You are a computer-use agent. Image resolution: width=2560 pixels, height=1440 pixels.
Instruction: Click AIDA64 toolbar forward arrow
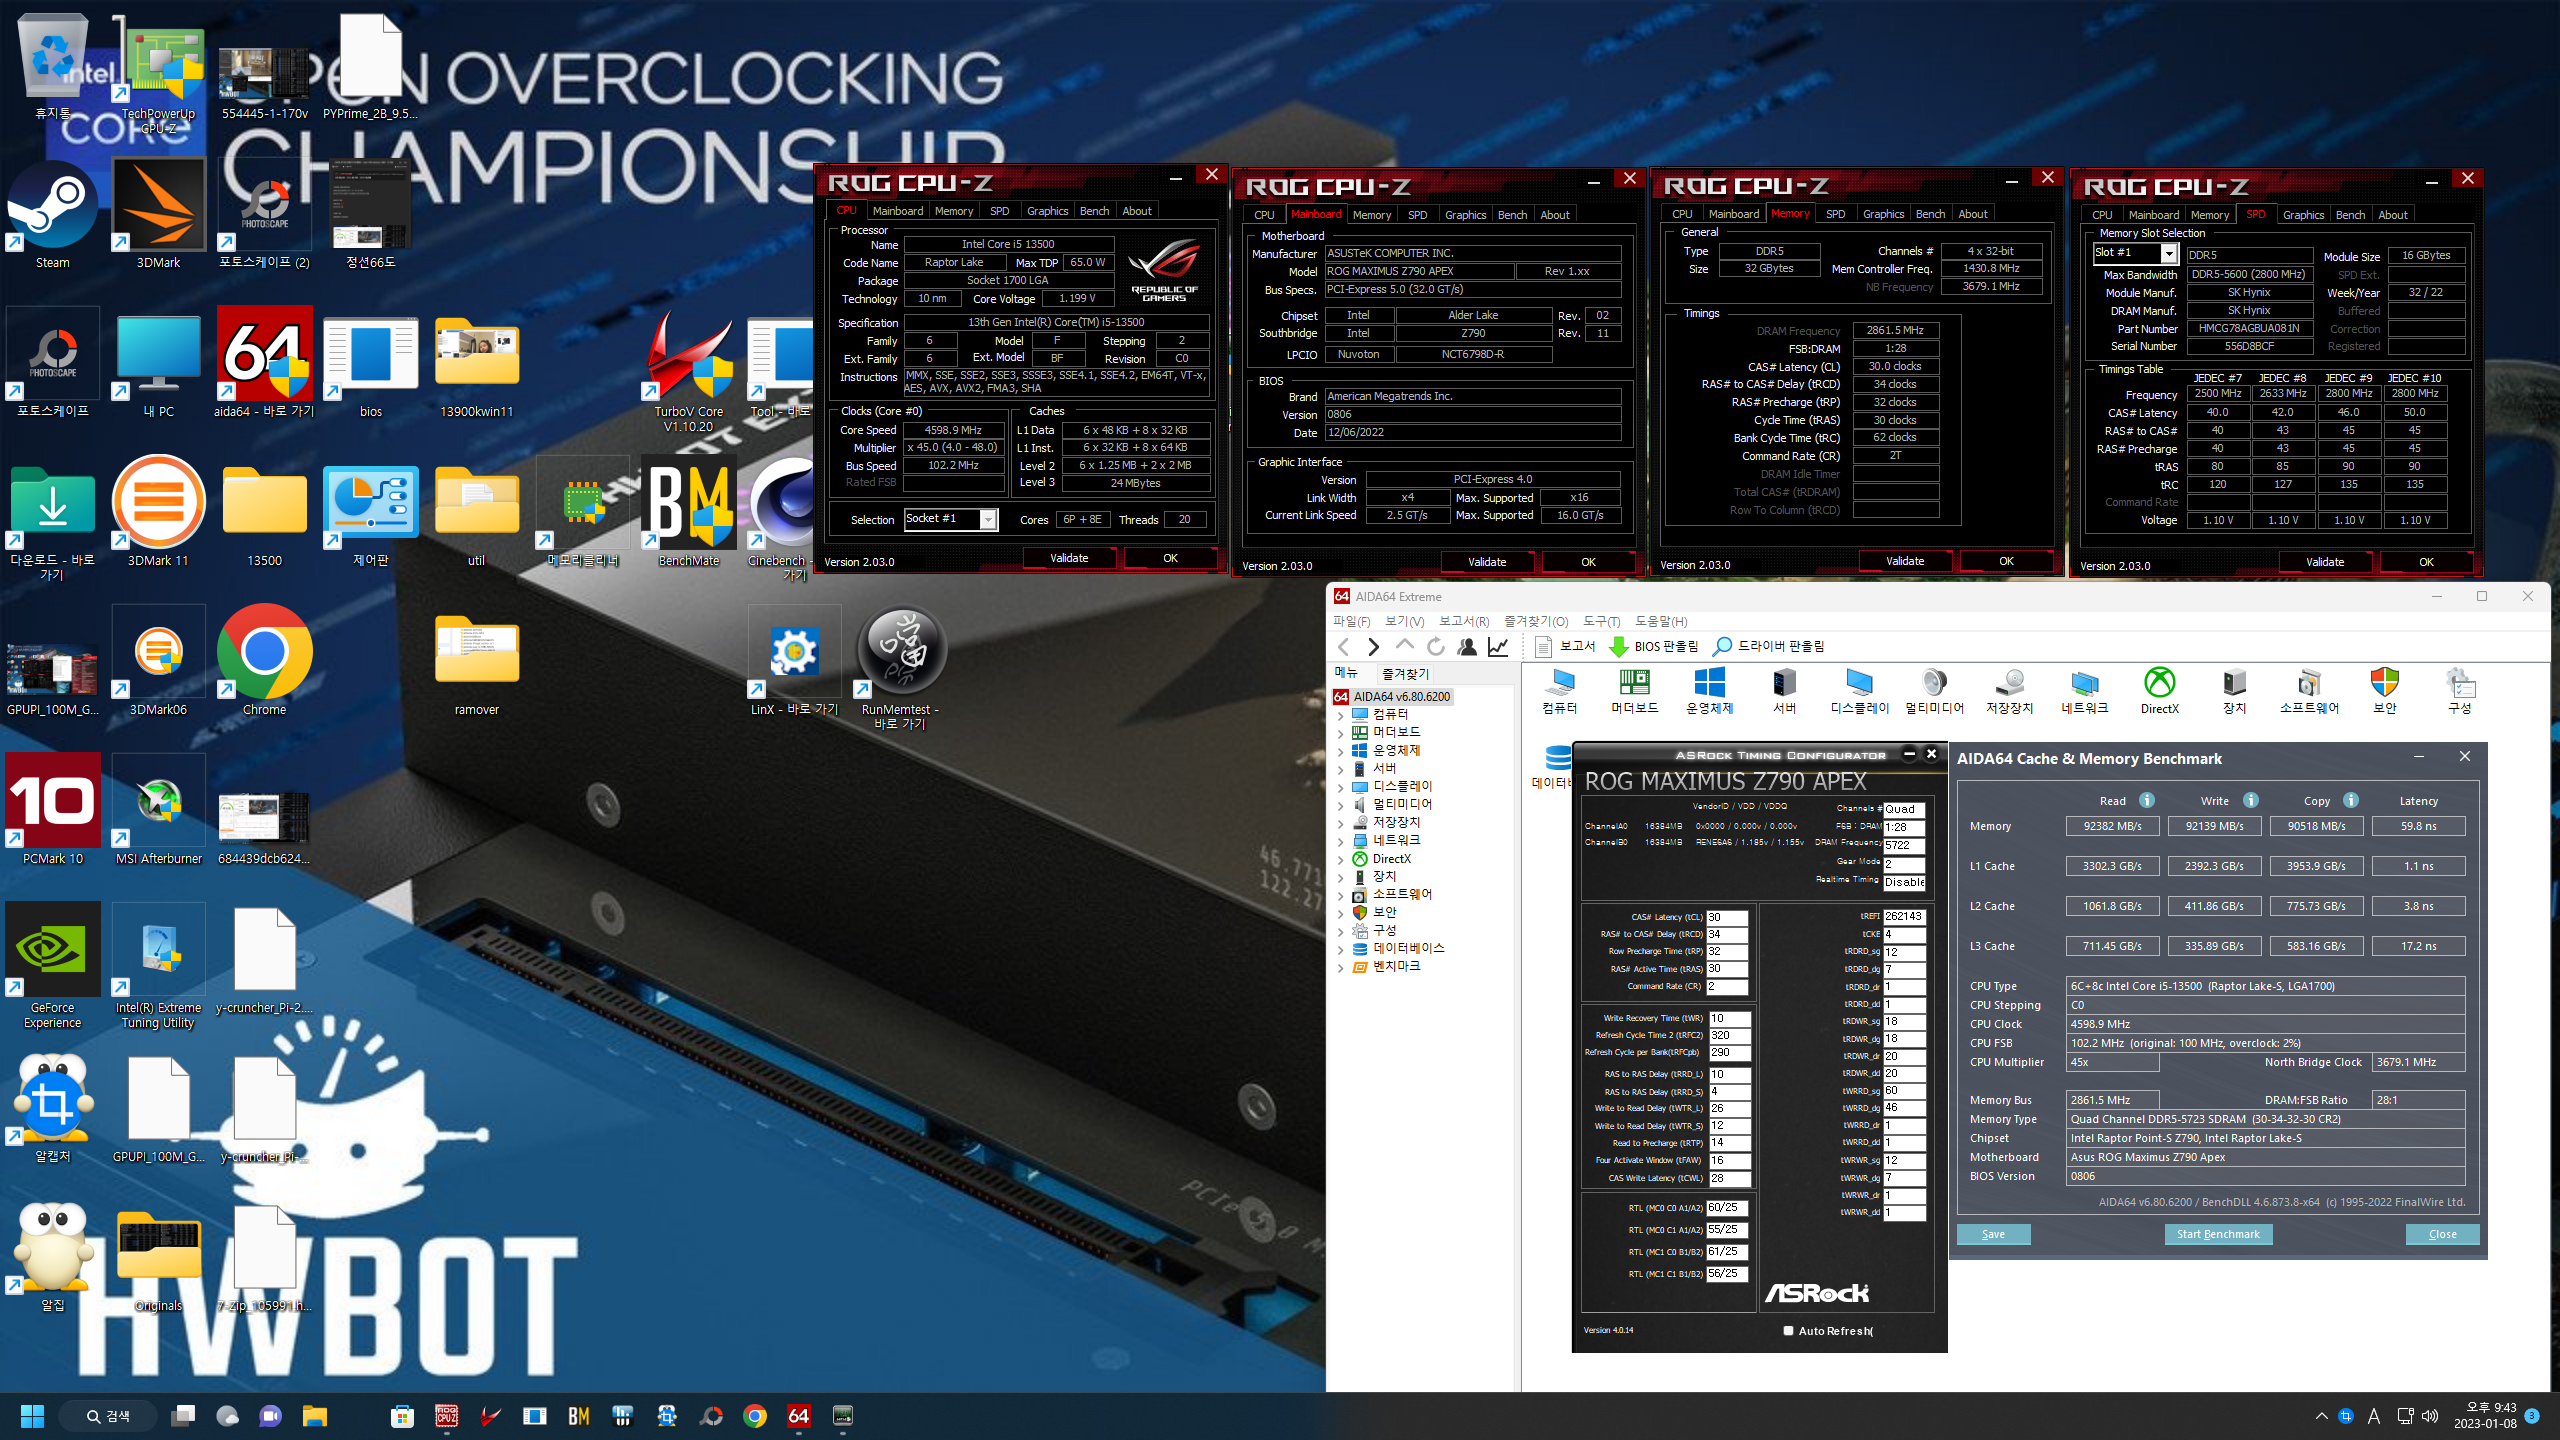coord(1374,647)
